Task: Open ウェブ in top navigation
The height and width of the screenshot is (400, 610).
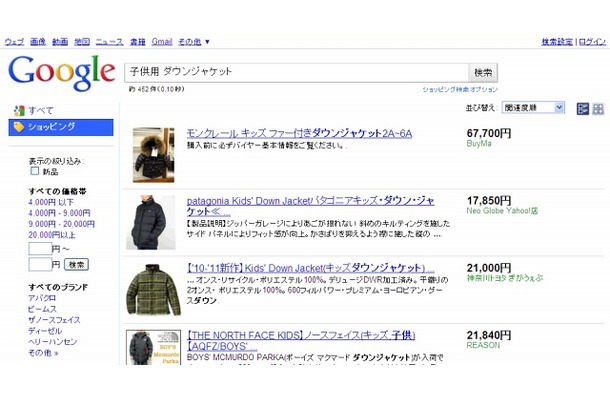Action: (x=14, y=42)
